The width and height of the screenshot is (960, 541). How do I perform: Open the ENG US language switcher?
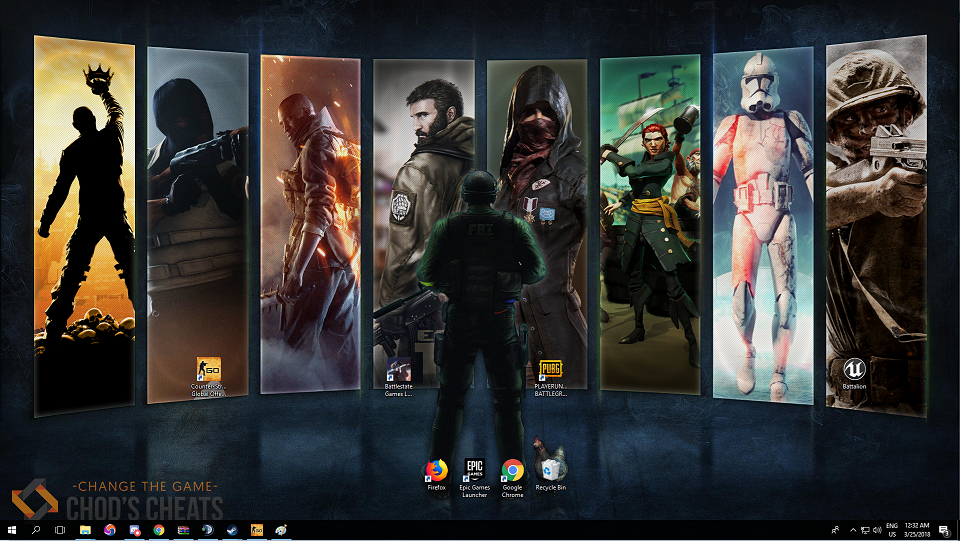[x=892, y=530]
